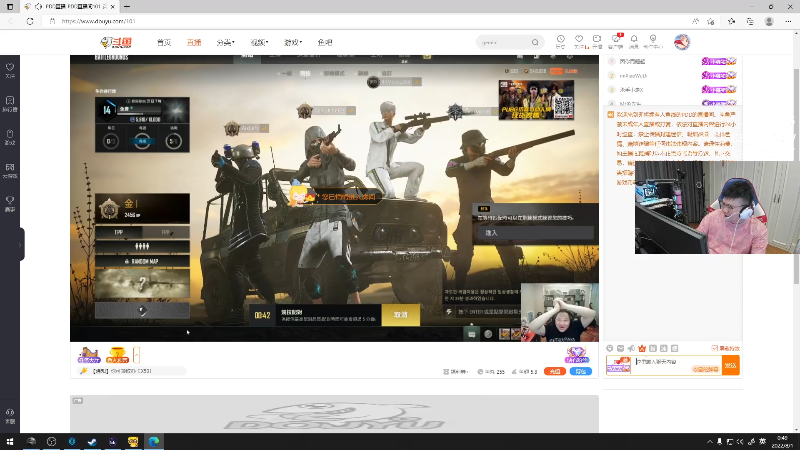Open the chat emoji smiley icon
Image resolution: width=800 pixels, height=450 pixels.
click(610, 348)
